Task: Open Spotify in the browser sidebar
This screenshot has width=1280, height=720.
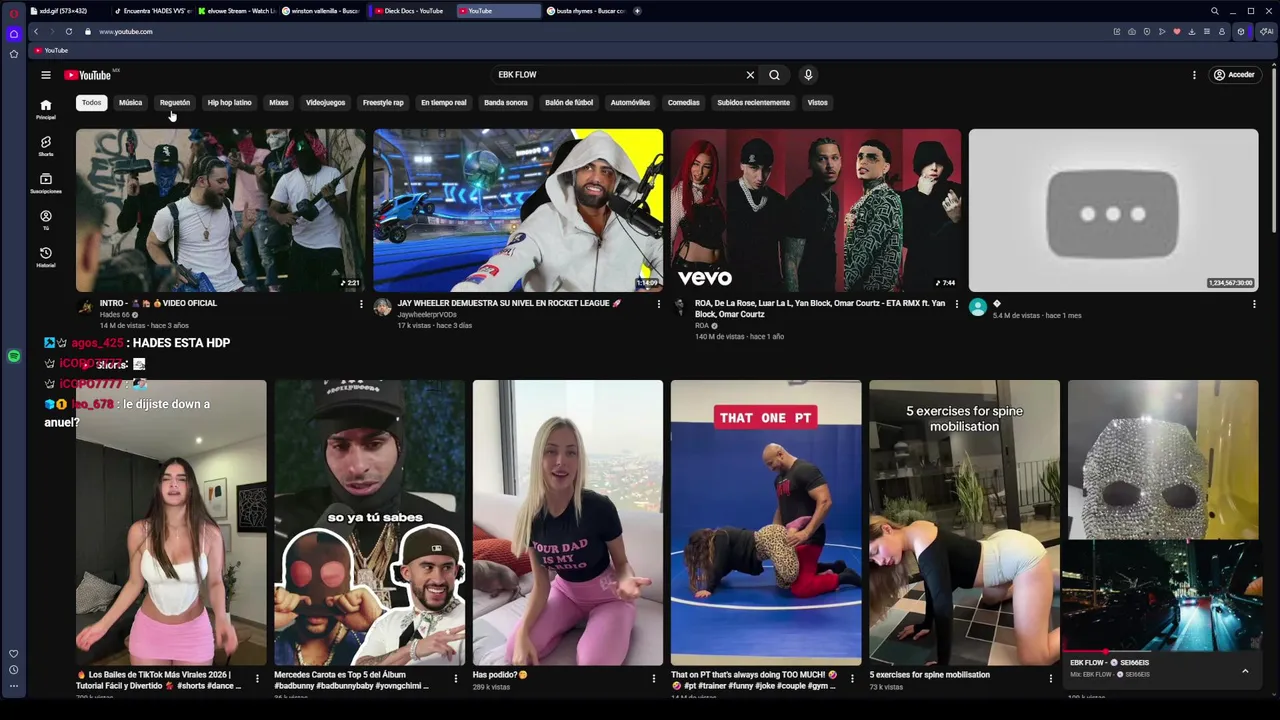Action: point(14,356)
